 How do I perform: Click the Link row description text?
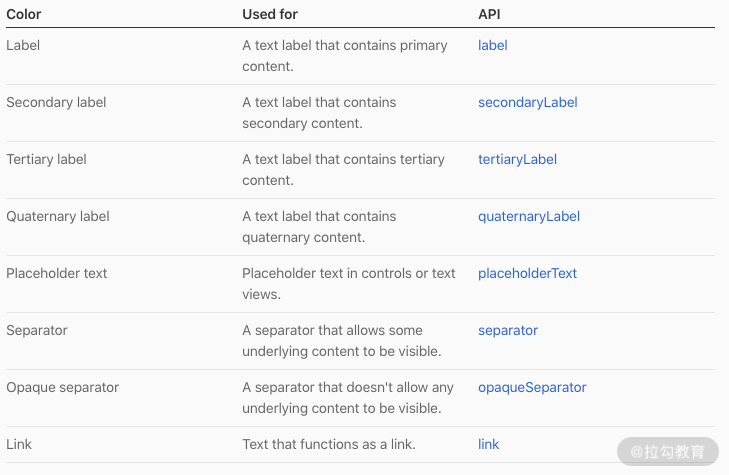point(328,444)
